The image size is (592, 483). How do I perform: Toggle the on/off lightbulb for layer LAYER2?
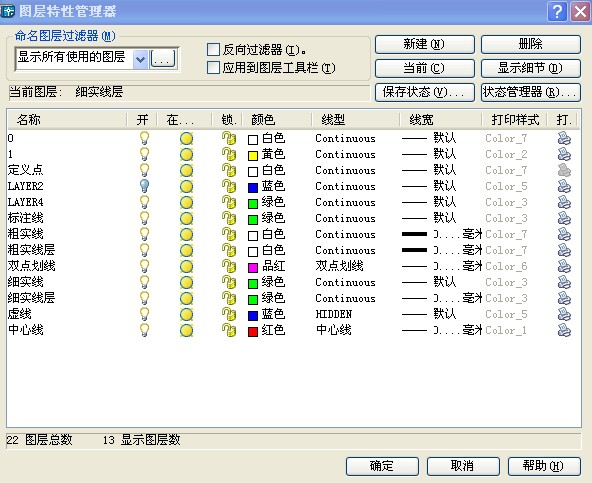pos(144,186)
